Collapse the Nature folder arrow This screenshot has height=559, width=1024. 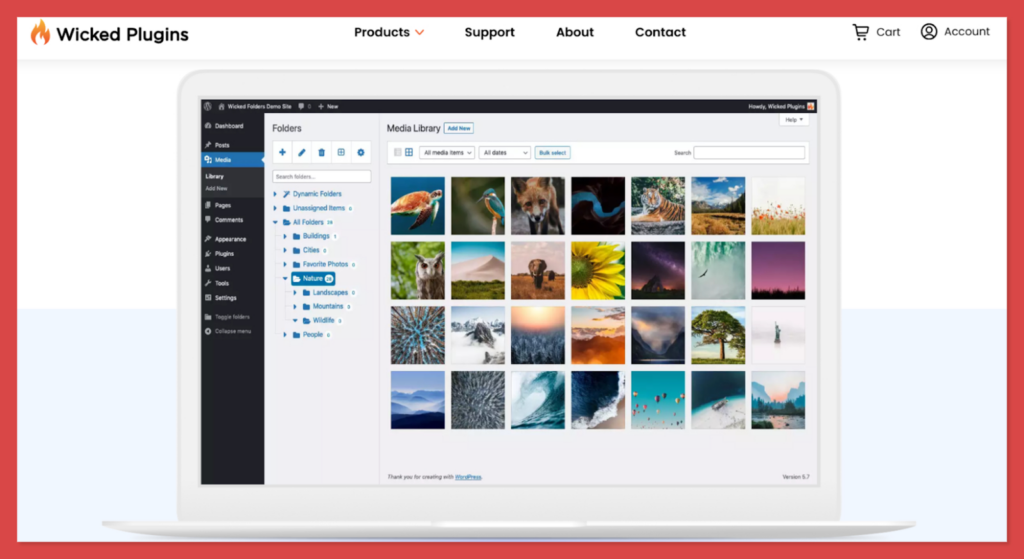click(285, 278)
